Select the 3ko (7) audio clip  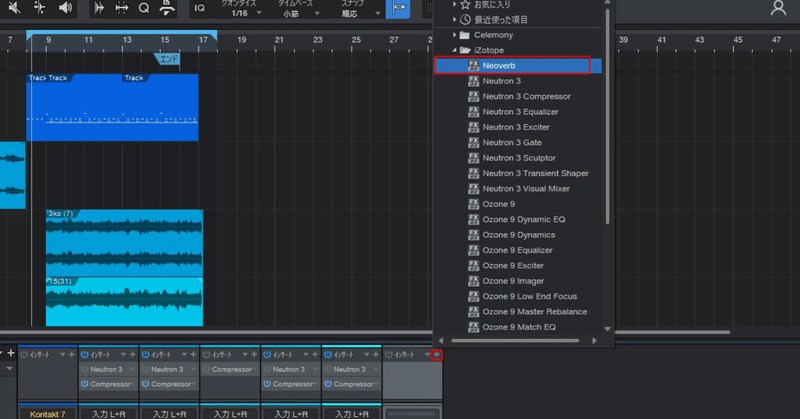click(x=124, y=243)
